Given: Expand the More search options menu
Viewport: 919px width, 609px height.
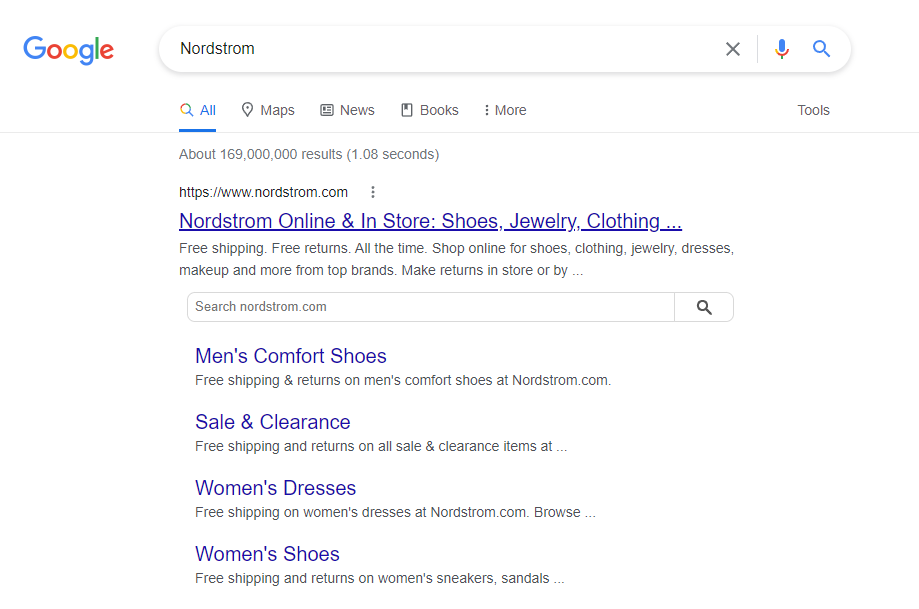Looking at the screenshot, I should [x=505, y=110].
